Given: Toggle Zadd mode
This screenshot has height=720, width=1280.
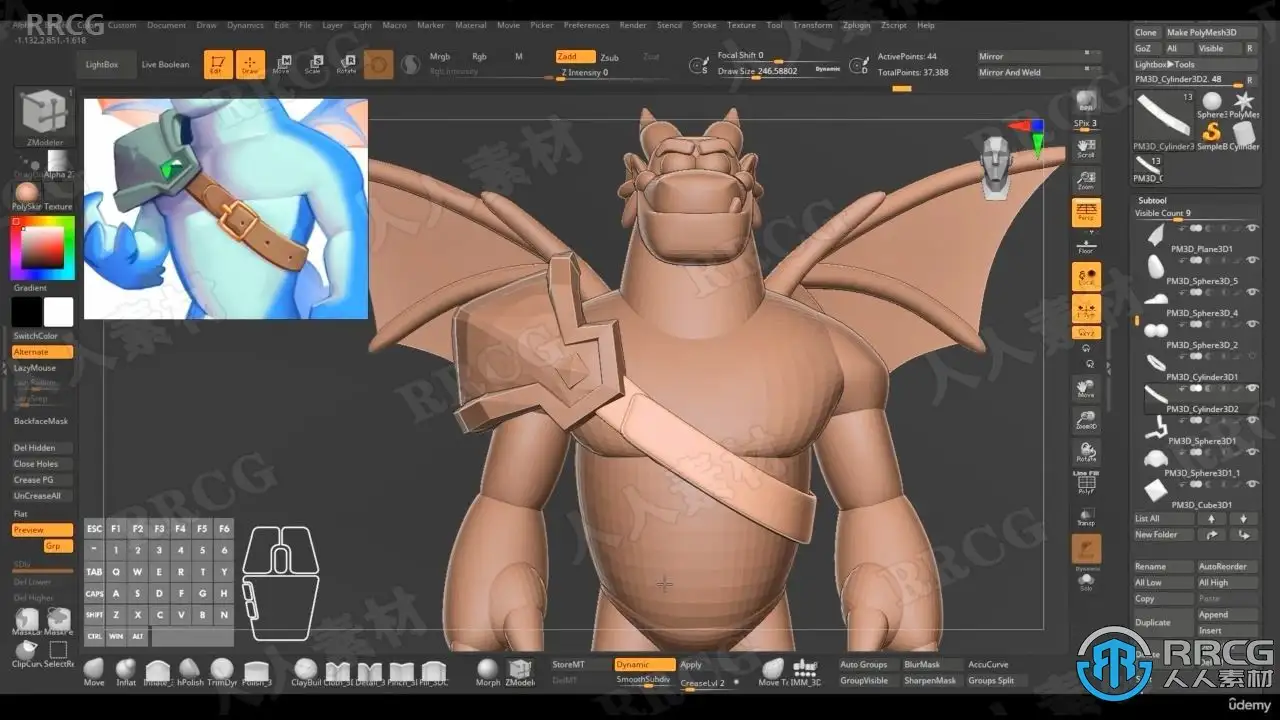Looking at the screenshot, I should click(575, 57).
